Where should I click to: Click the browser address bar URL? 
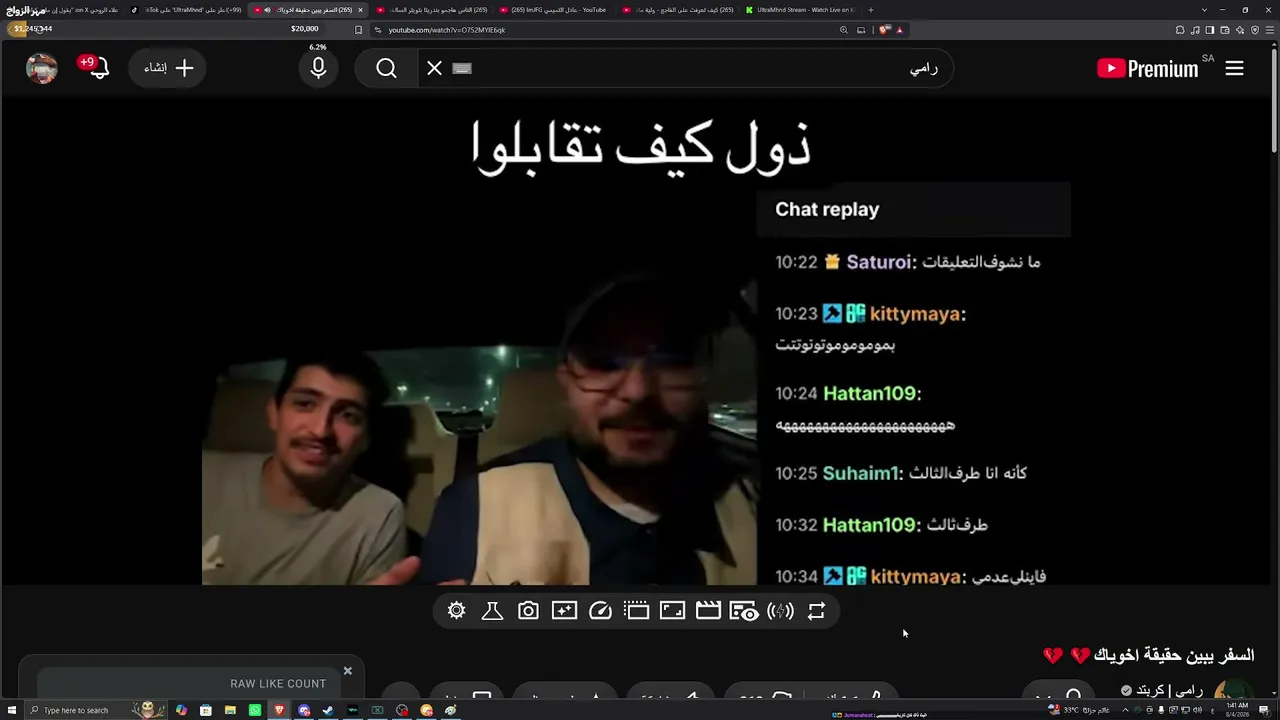coord(447,30)
